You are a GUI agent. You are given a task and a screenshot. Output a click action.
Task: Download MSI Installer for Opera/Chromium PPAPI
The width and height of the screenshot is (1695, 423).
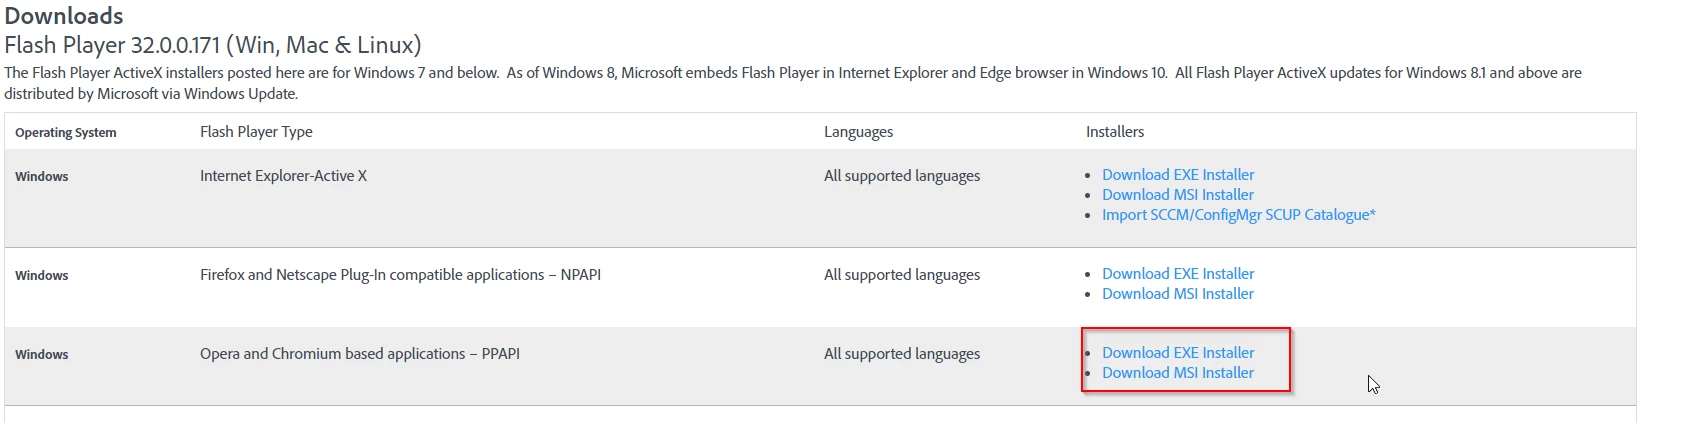coord(1178,373)
